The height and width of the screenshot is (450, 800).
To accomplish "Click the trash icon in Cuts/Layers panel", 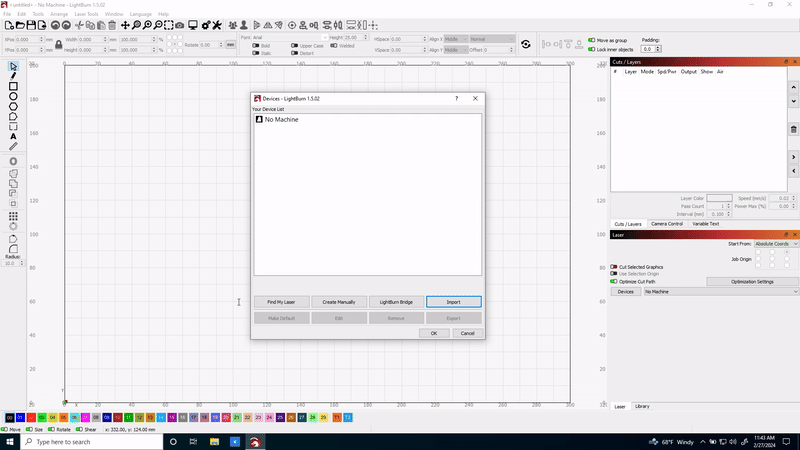I will point(793,130).
